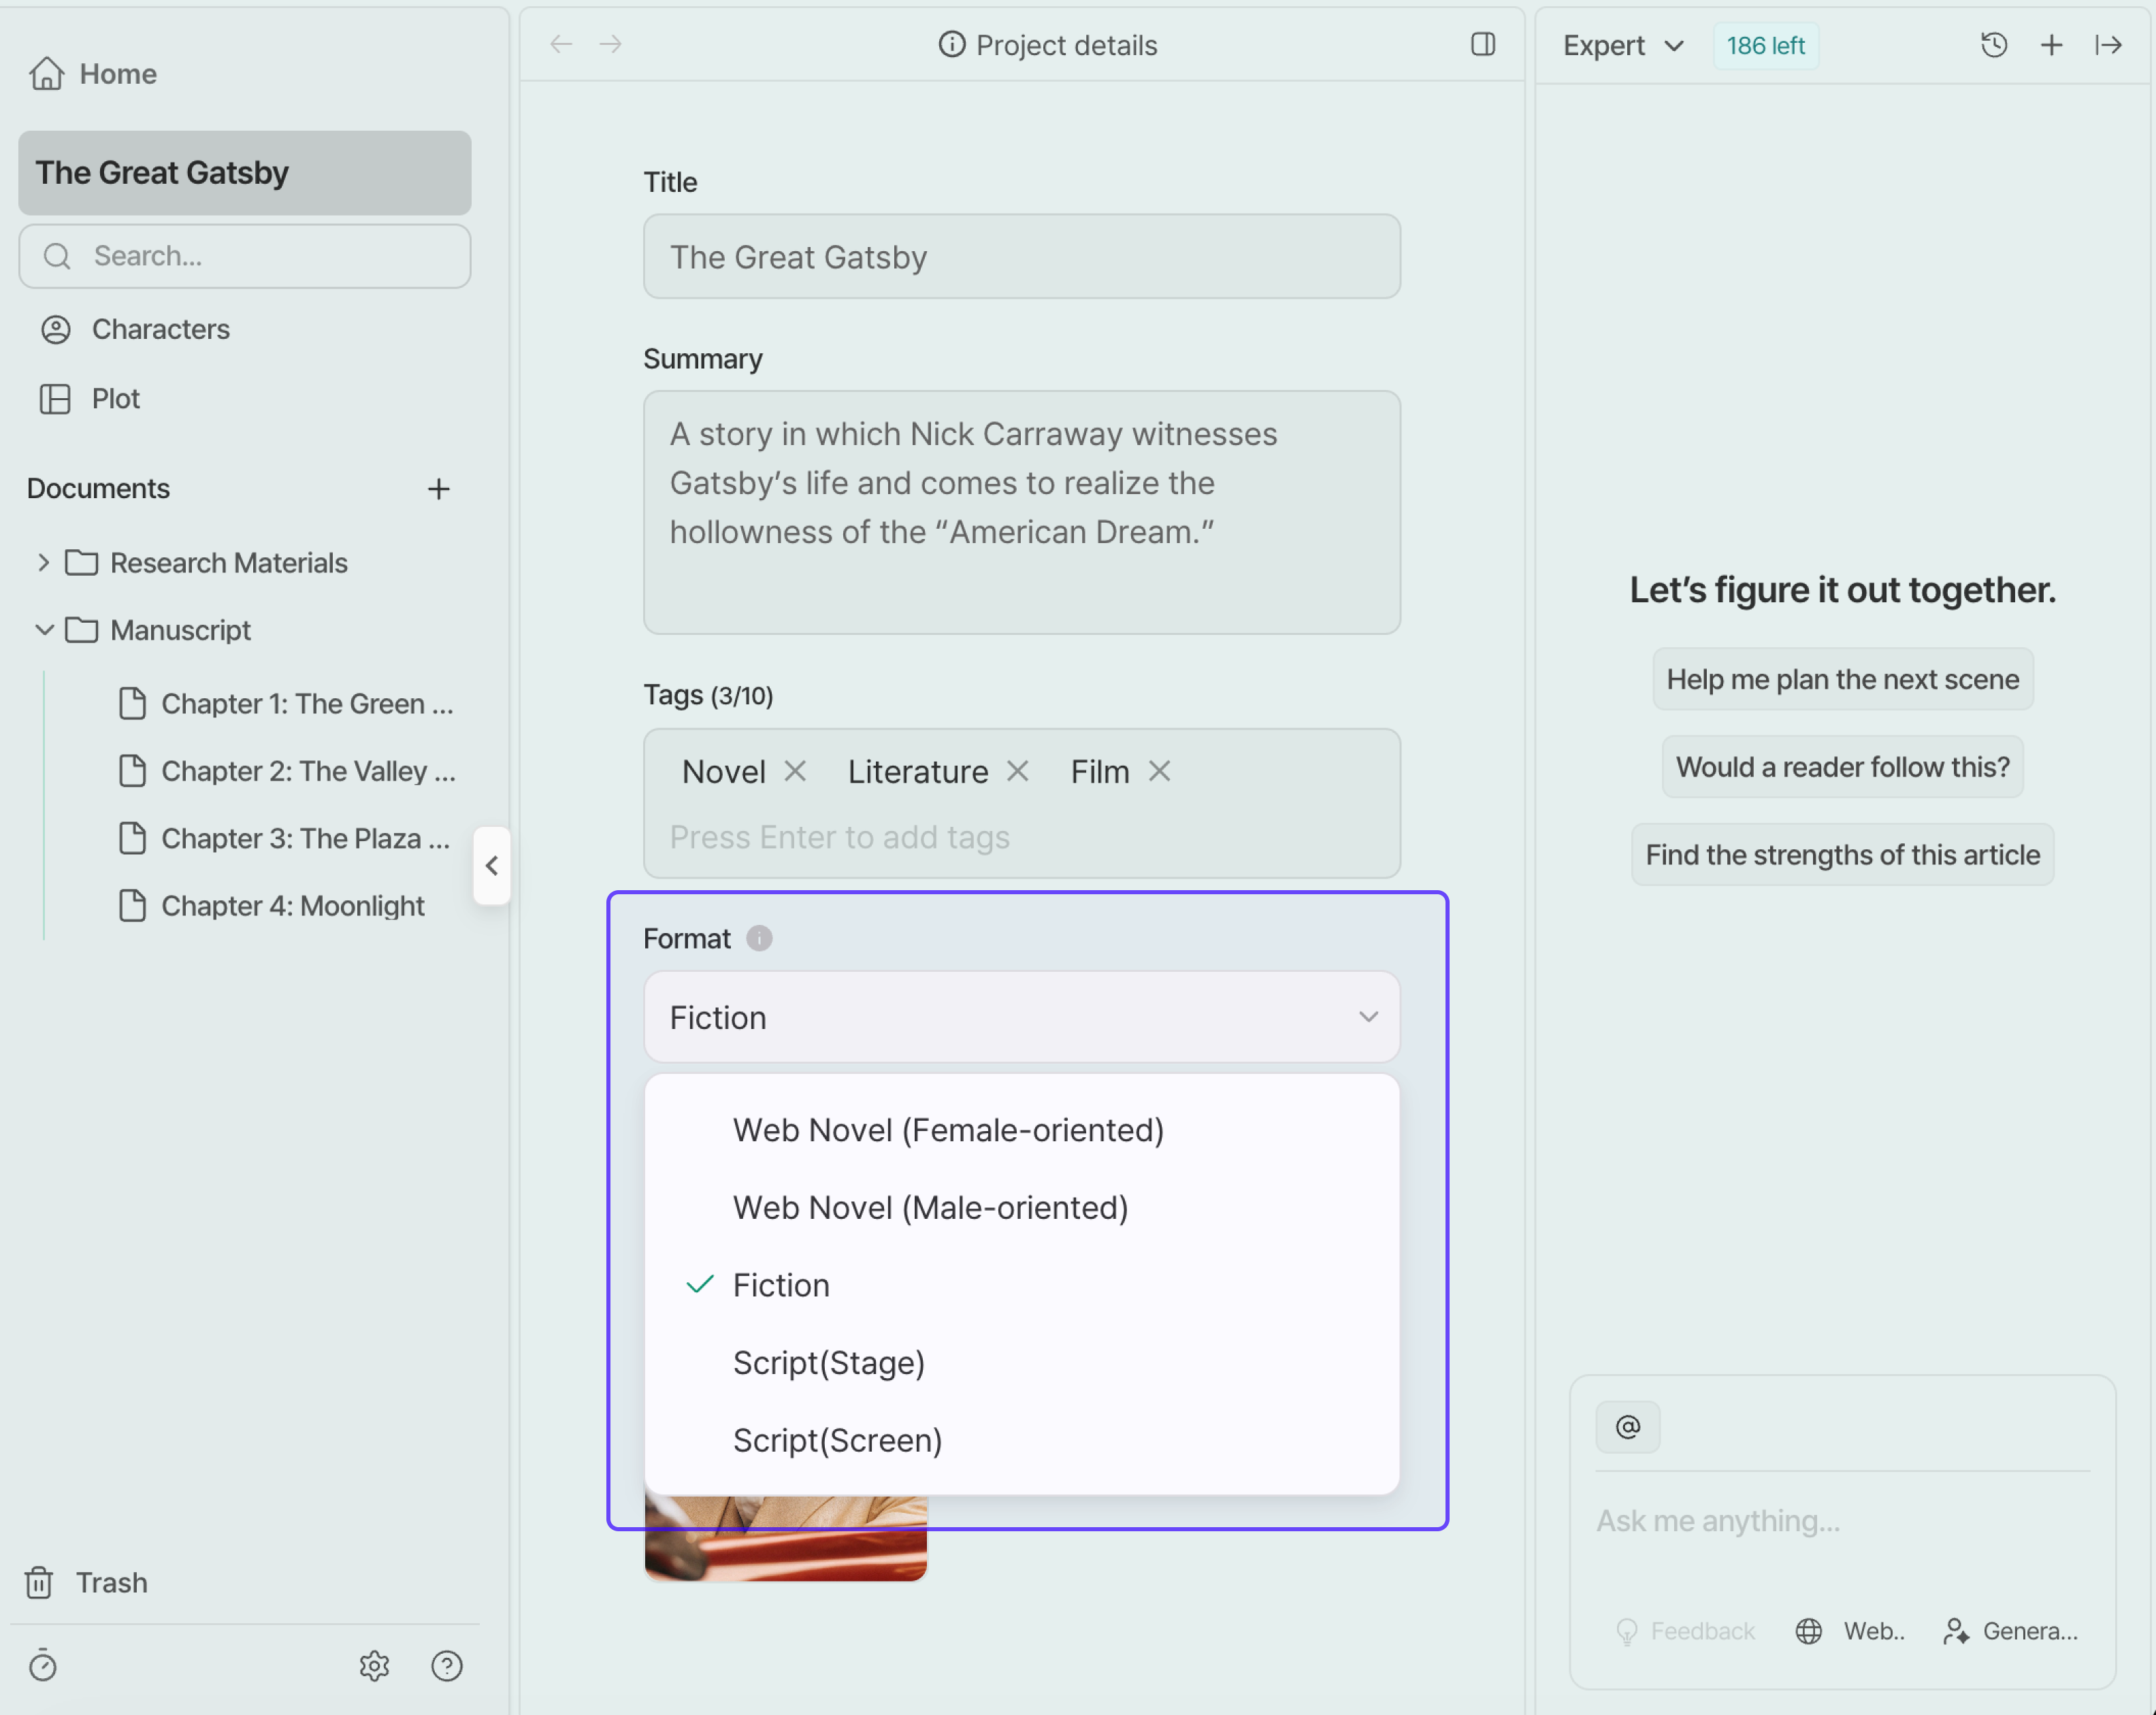Remove the Film tag
Image resolution: width=2156 pixels, height=1715 pixels.
pyautogui.click(x=1159, y=771)
